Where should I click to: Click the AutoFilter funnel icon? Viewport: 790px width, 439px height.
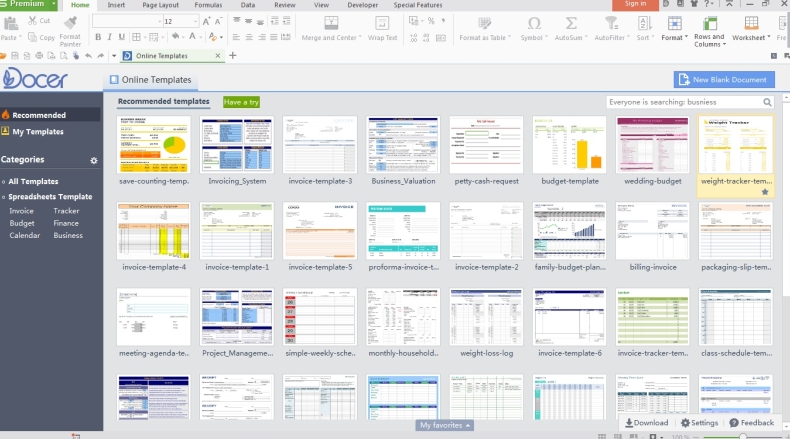(609, 23)
